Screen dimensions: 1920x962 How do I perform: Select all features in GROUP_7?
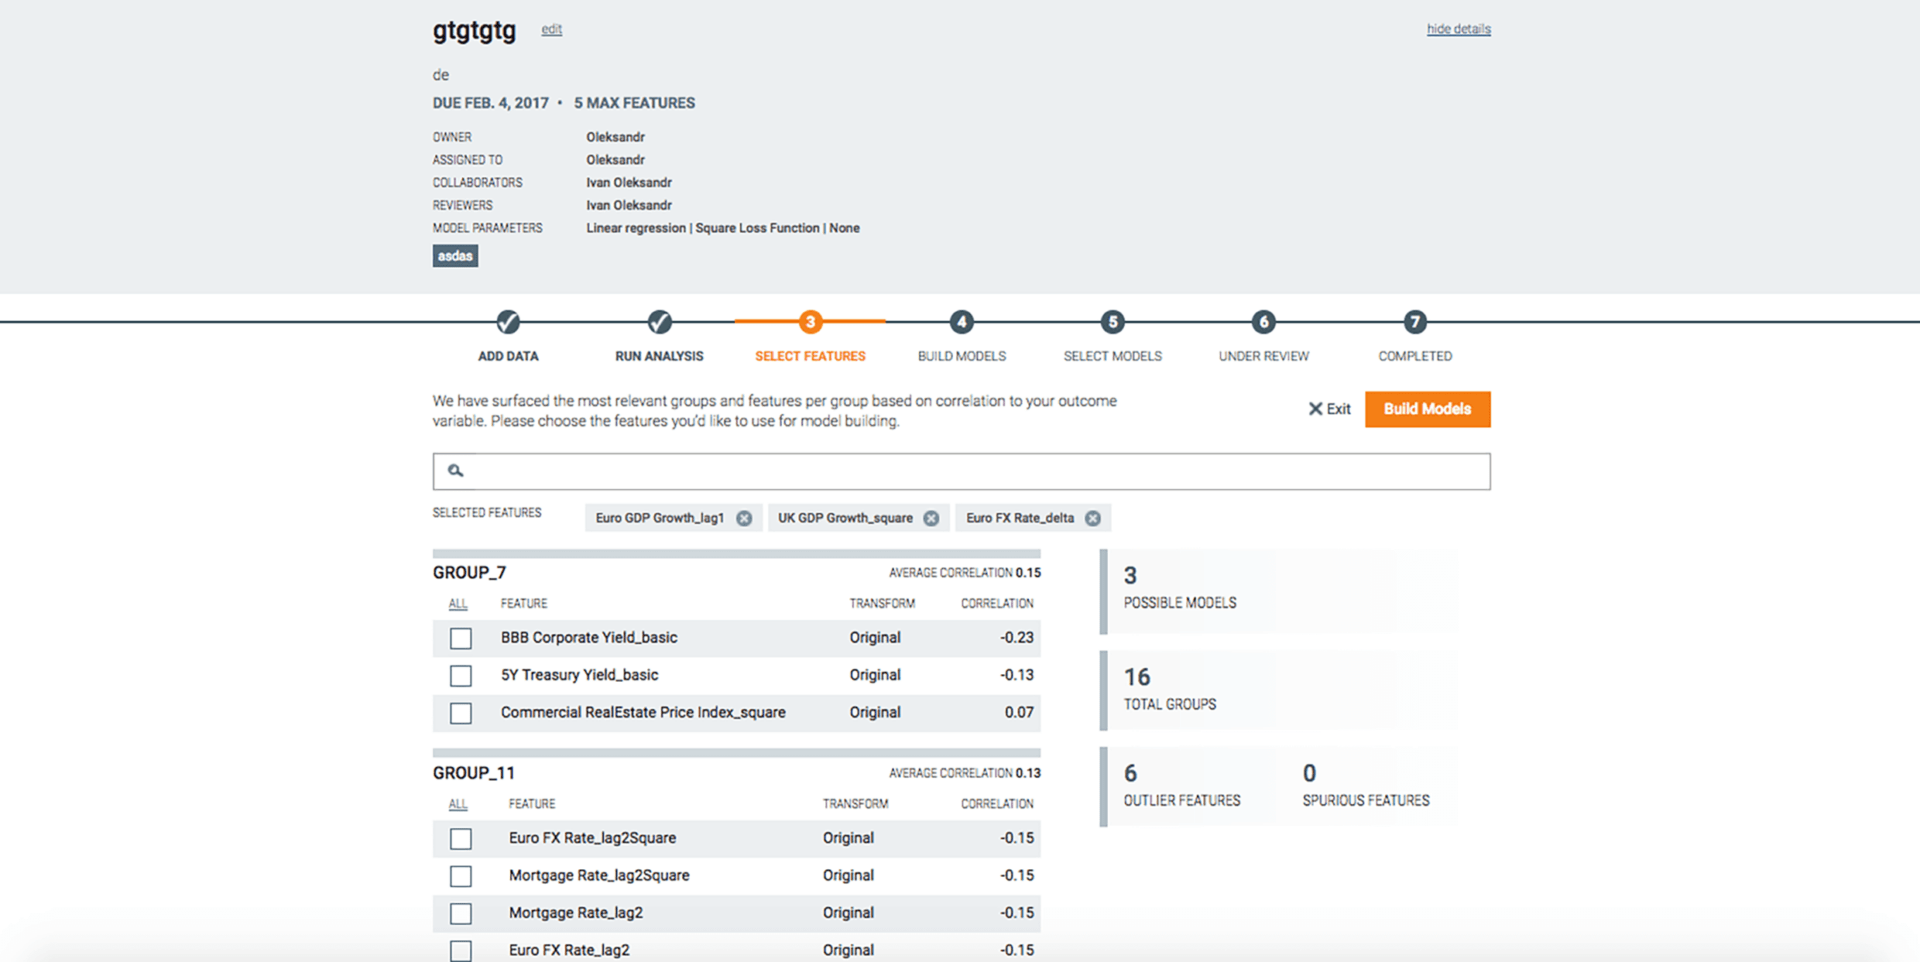[458, 604]
